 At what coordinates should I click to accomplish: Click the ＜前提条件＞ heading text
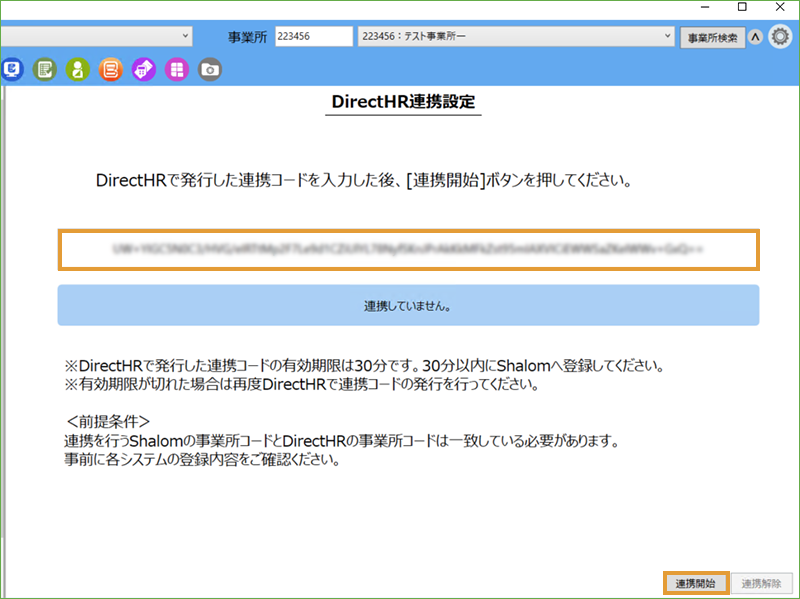[x=108, y=421]
